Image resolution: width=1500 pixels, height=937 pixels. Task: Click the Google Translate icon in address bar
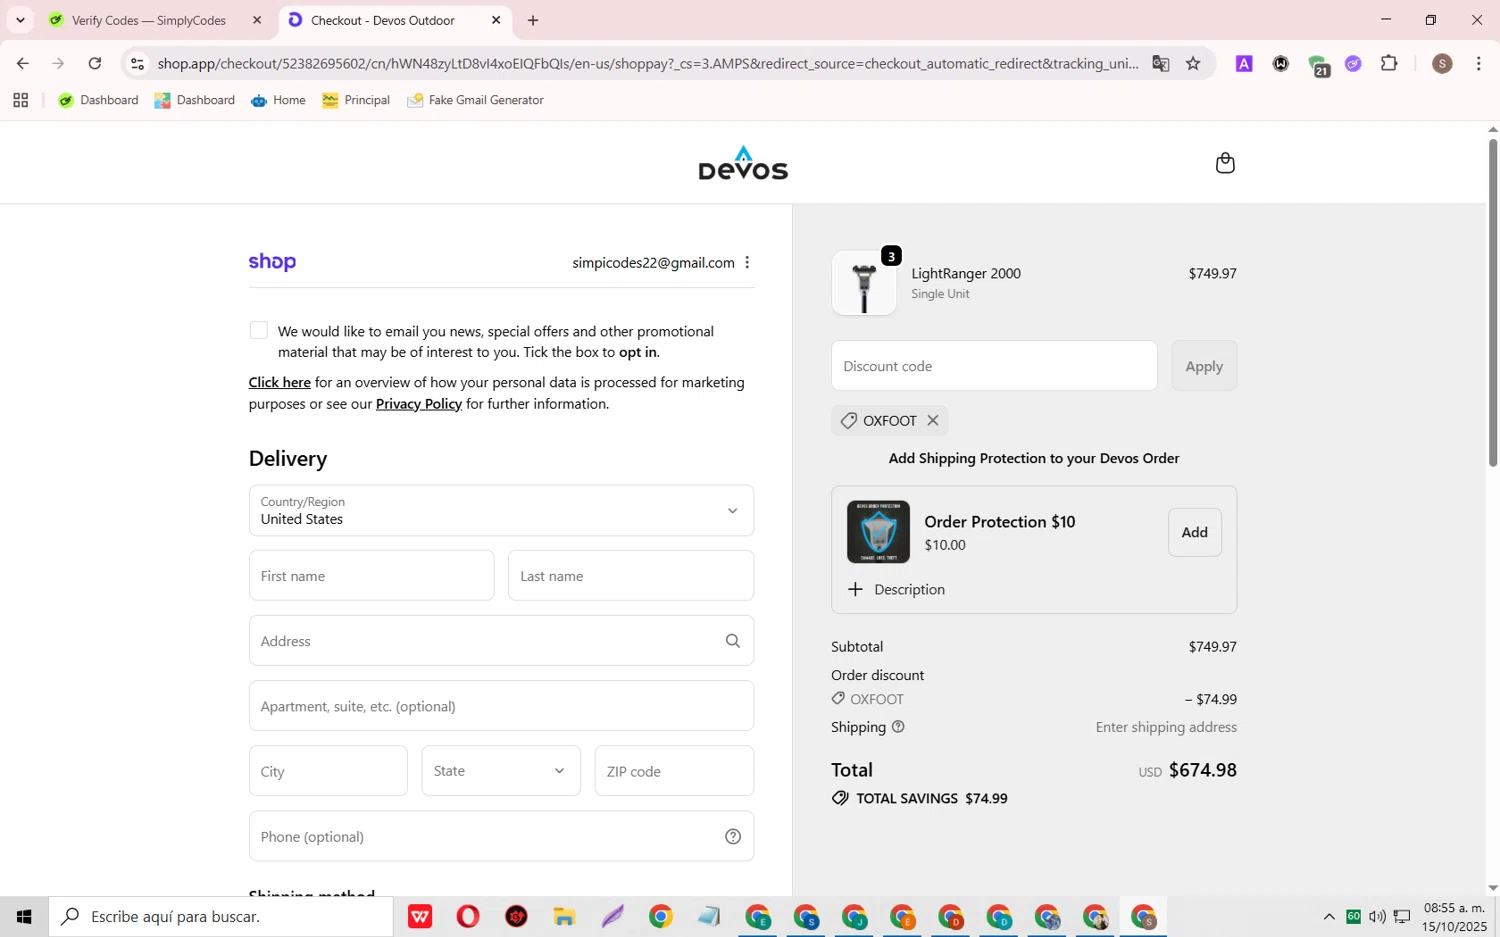(x=1160, y=63)
